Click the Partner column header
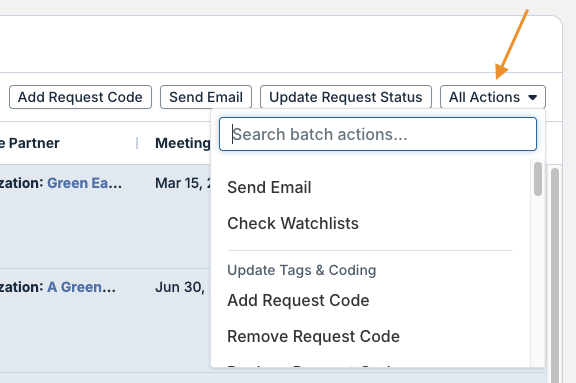The height and width of the screenshot is (383, 576). point(29,143)
